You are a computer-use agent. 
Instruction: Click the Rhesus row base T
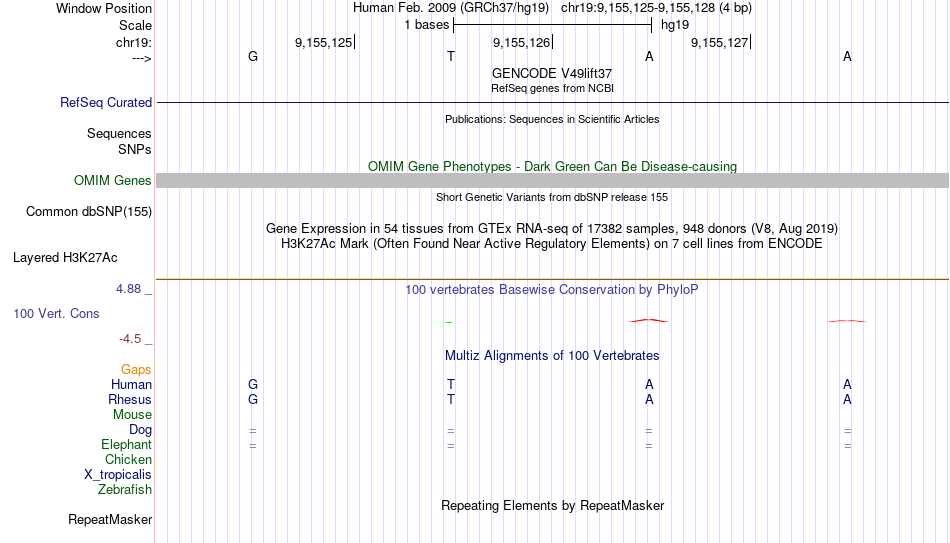(x=451, y=399)
